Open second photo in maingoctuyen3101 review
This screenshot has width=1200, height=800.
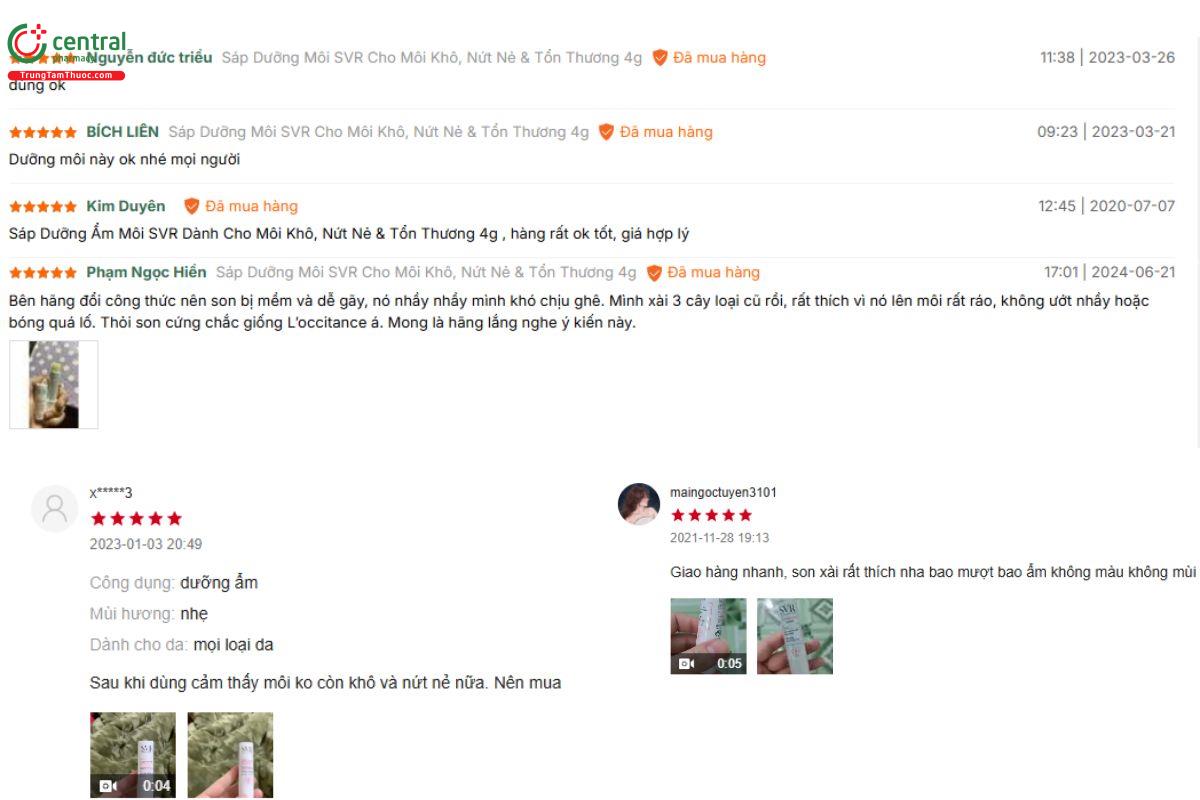click(x=795, y=636)
